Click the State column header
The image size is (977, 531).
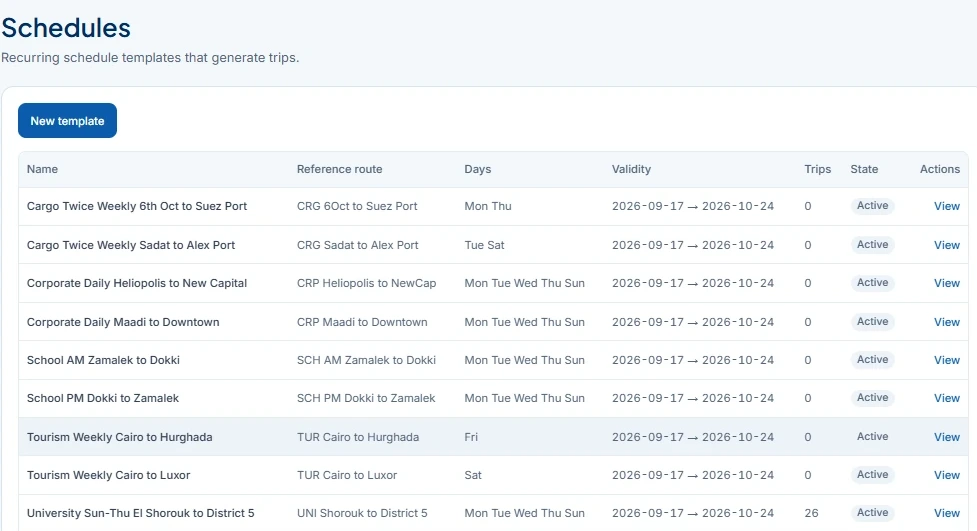point(864,169)
